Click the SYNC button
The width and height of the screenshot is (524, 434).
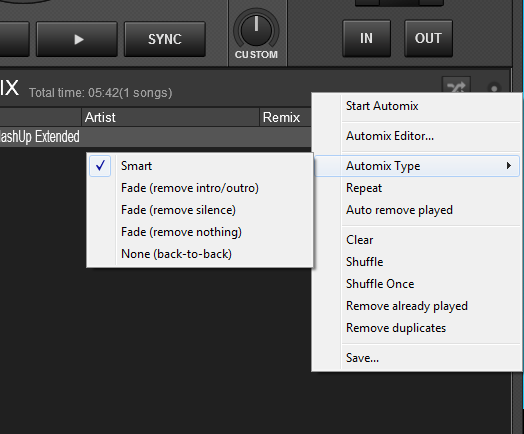(x=165, y=39)
